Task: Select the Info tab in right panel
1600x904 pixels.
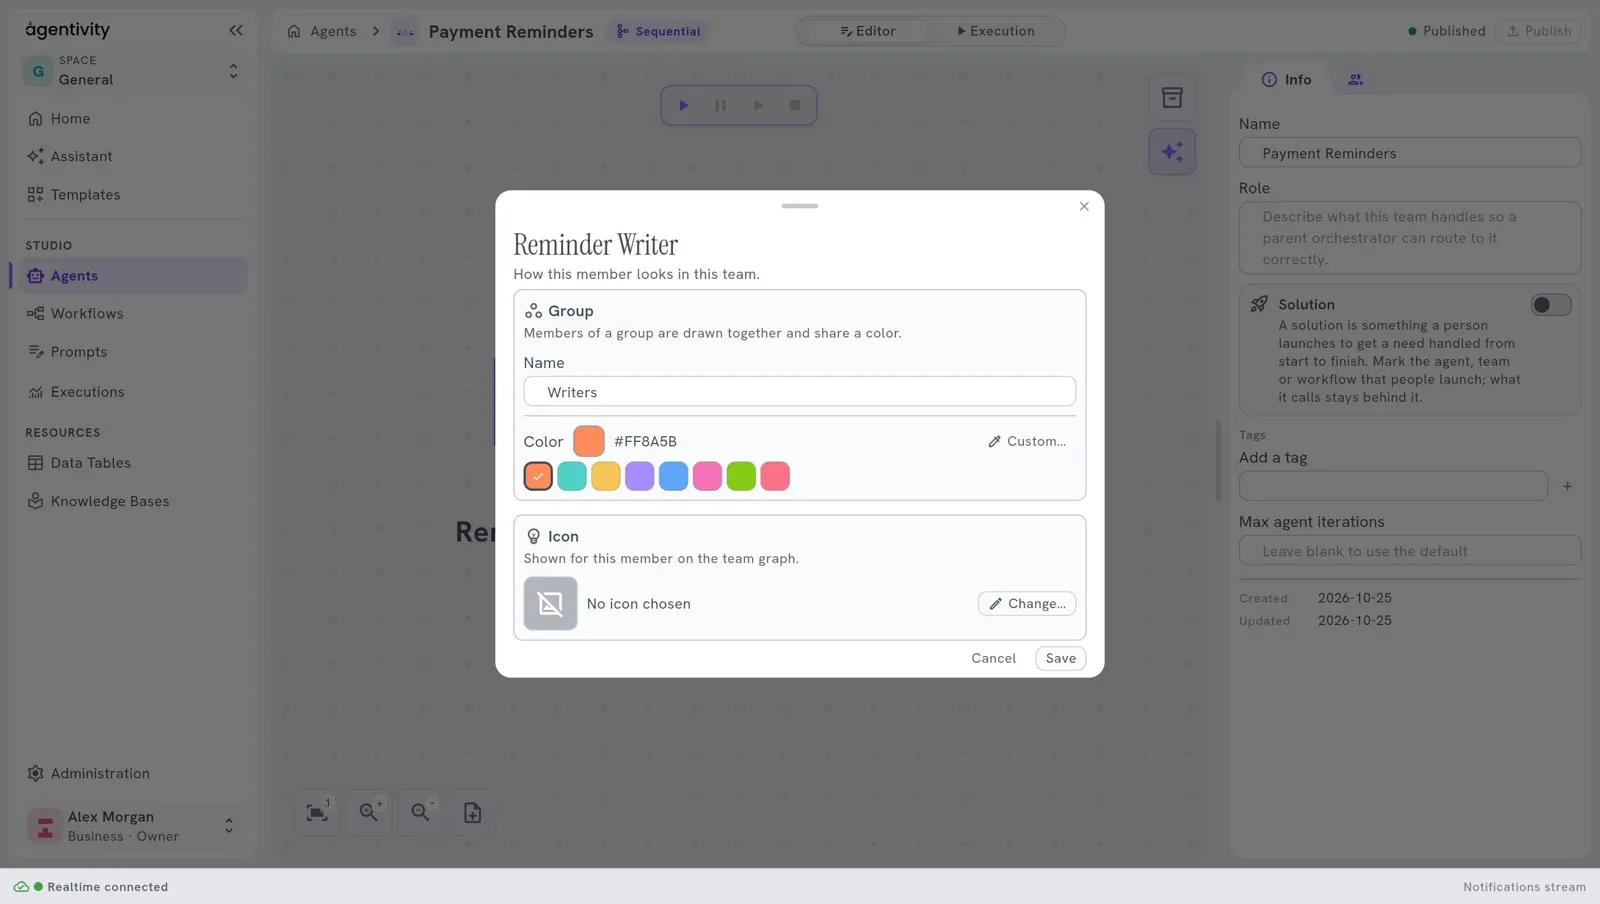Action: pyautogui.click(x=1286, y=79)
